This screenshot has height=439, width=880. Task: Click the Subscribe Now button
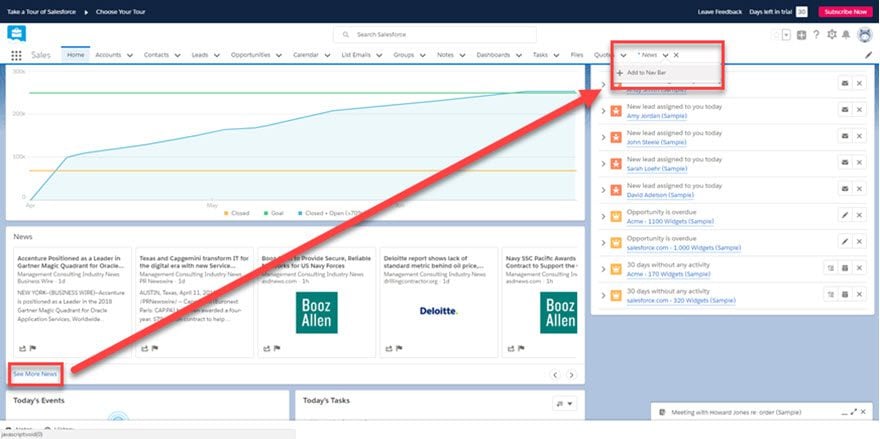(x=846, y=12)
